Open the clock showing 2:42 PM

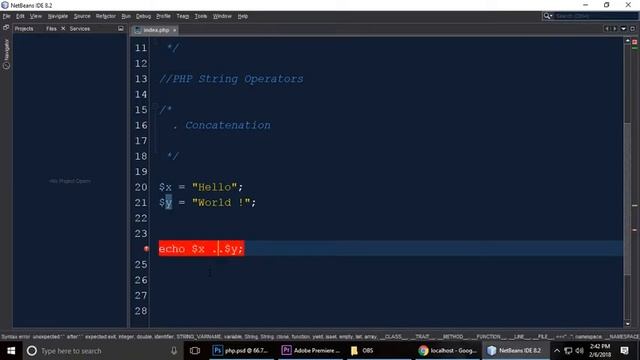[x=600, y=351]
